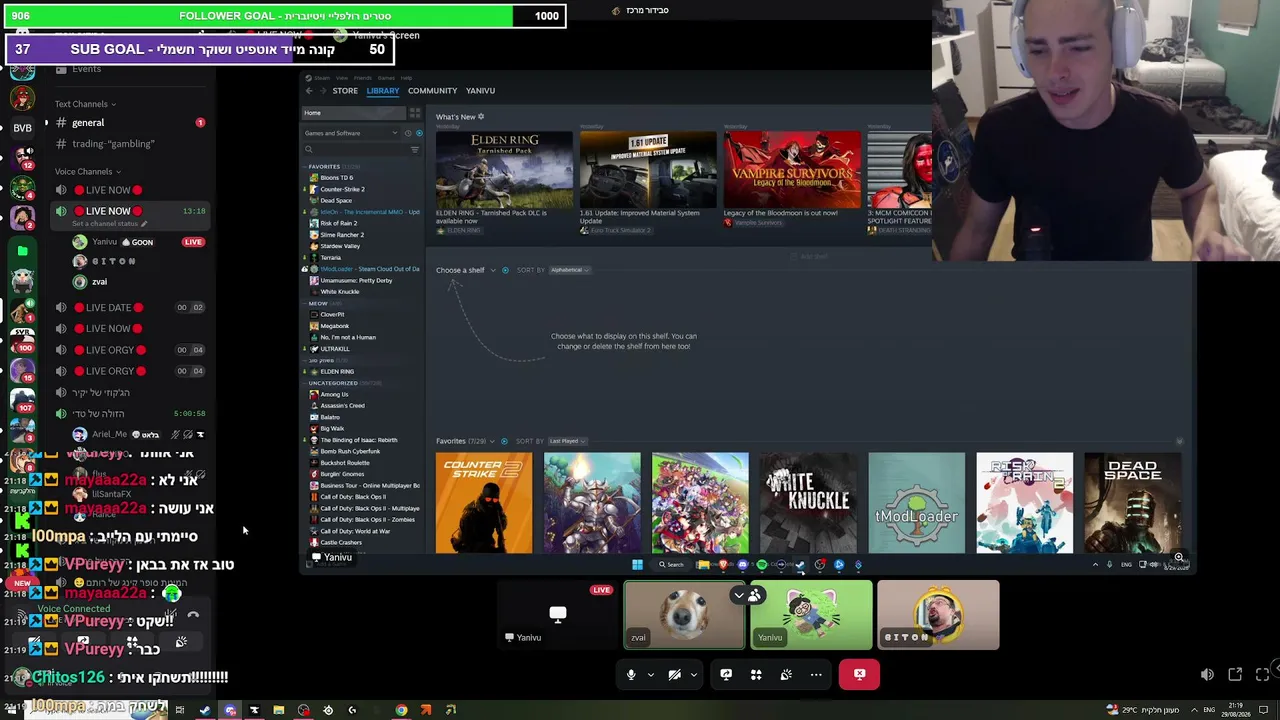Select Home in Steam library sidebar
1280x720 pixels.
click(354, 113)
